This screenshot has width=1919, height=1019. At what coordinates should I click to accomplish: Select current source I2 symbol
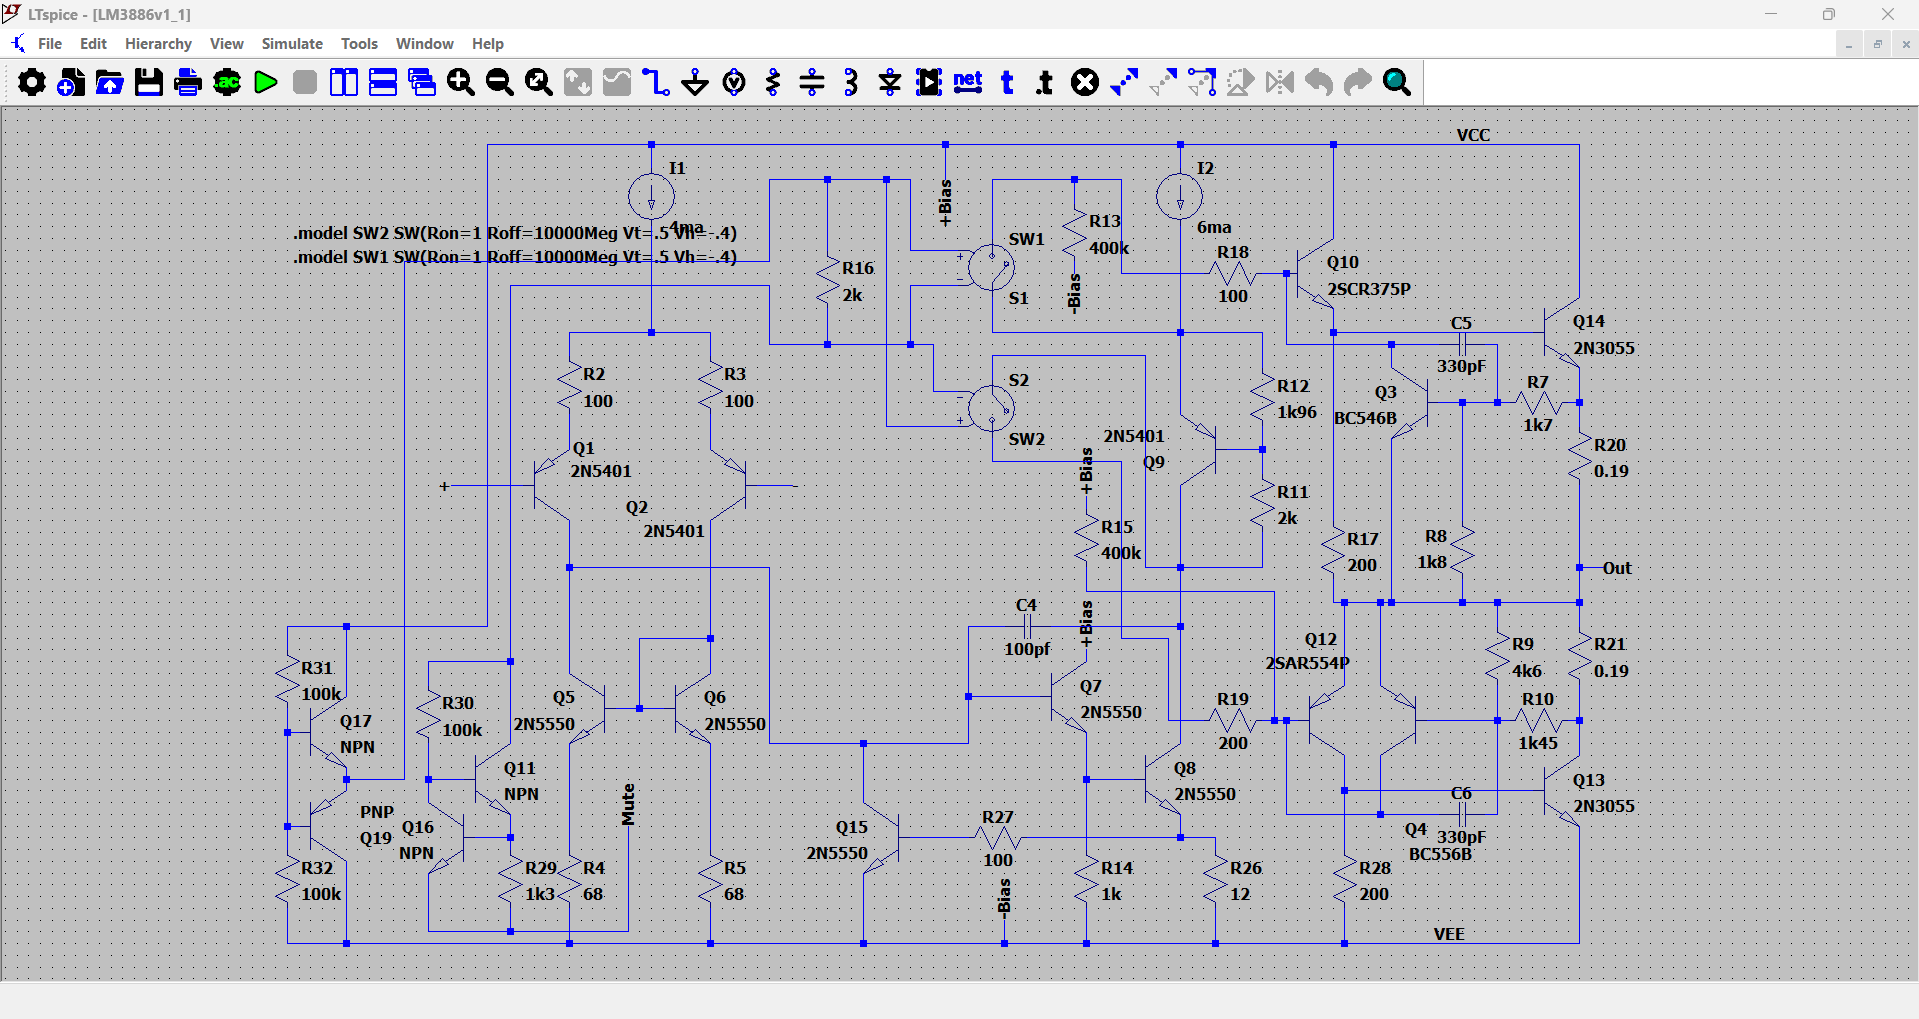[1180, 196]
